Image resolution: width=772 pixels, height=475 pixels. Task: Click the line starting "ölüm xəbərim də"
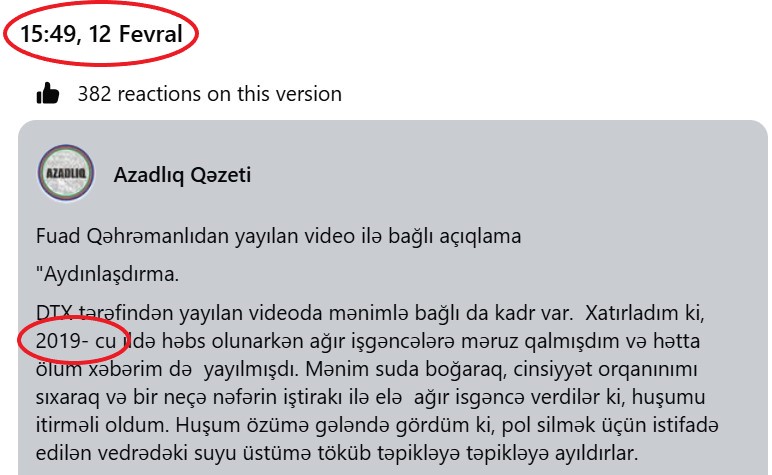click(x=366, y=370)
